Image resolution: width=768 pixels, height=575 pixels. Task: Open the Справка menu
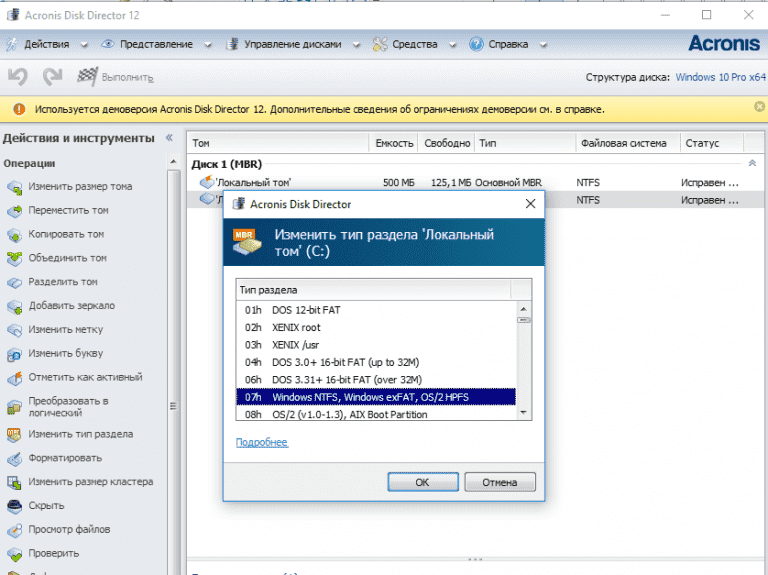[508, 44]
